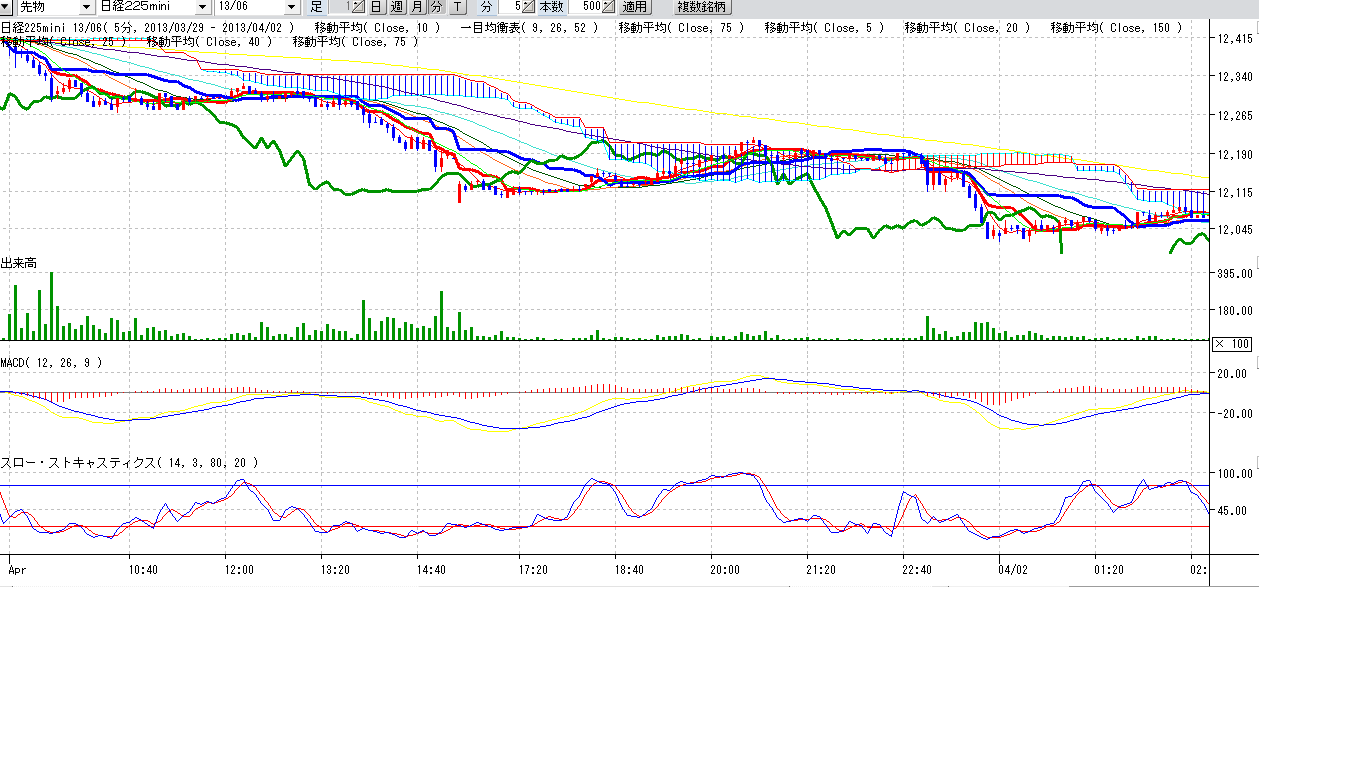
Task: Select the MACD( 12, 26, 9 ) panel title
Action: [x=51, y=363]
